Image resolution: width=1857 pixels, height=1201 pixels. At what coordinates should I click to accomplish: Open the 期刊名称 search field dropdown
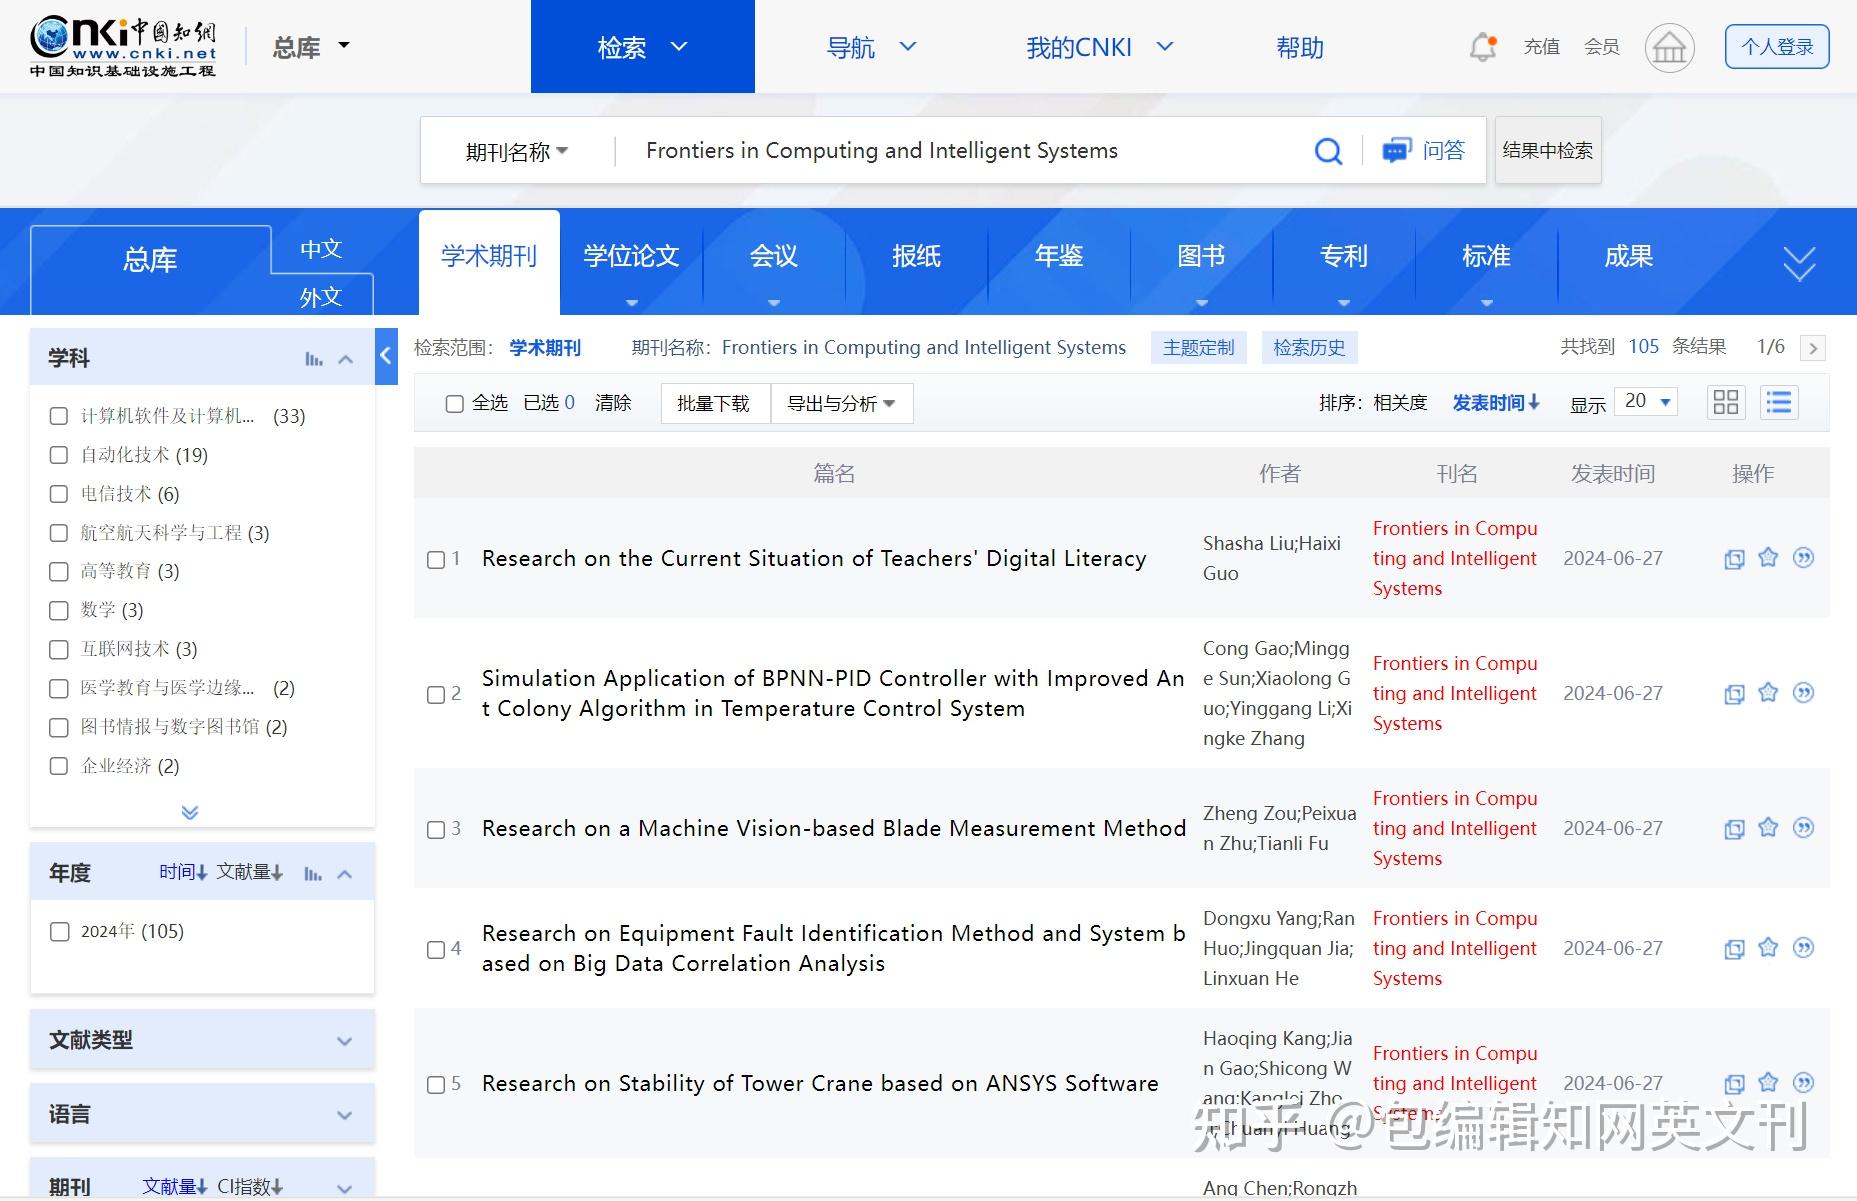516,152
